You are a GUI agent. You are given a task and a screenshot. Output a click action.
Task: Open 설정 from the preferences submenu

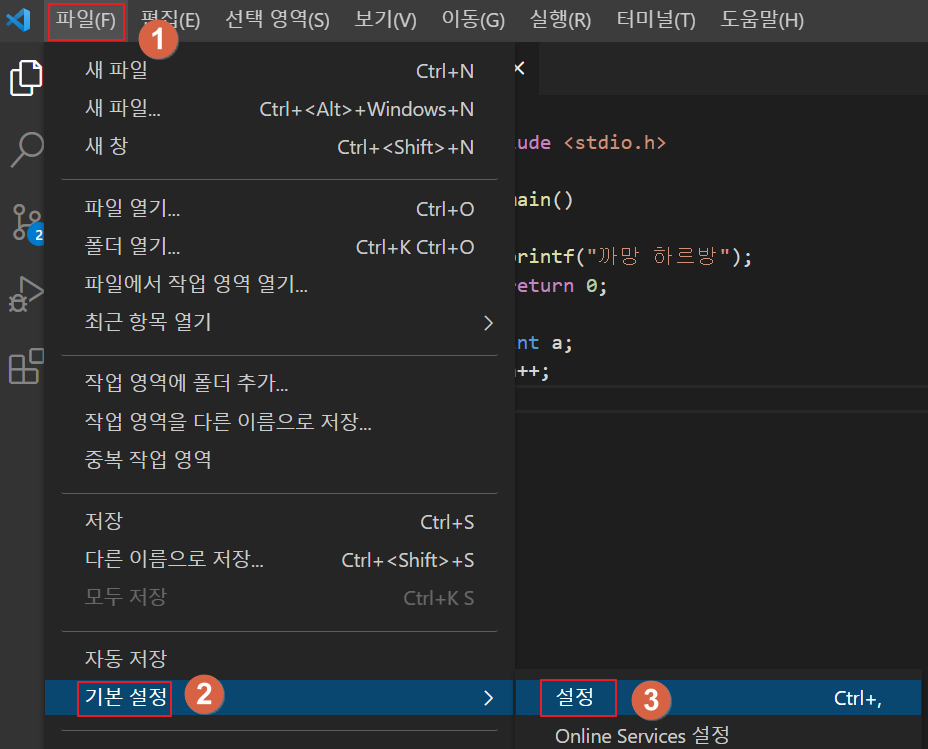576,698
